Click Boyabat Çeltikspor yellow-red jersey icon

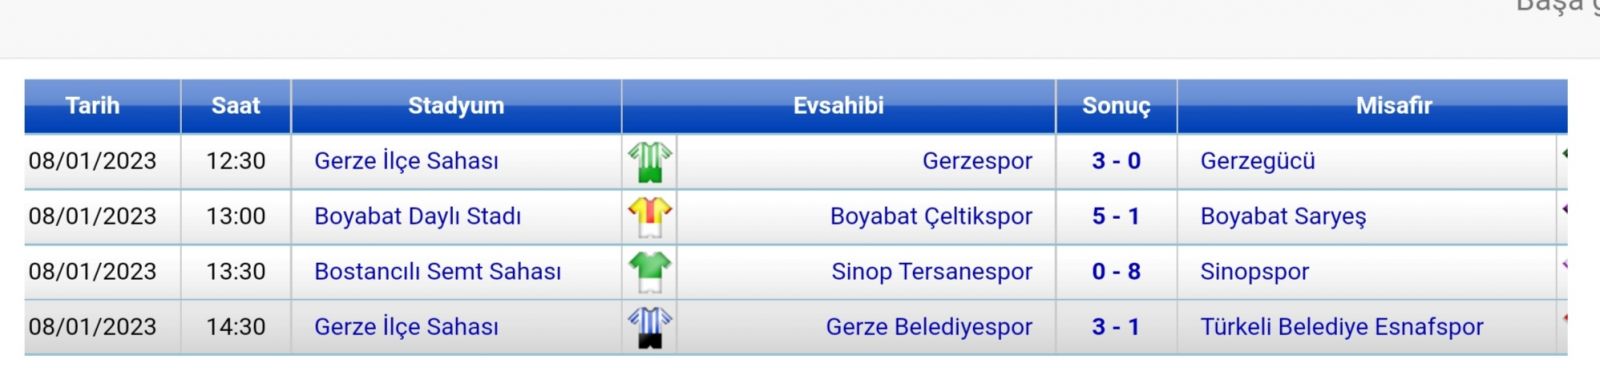click(x=650, y=217)
